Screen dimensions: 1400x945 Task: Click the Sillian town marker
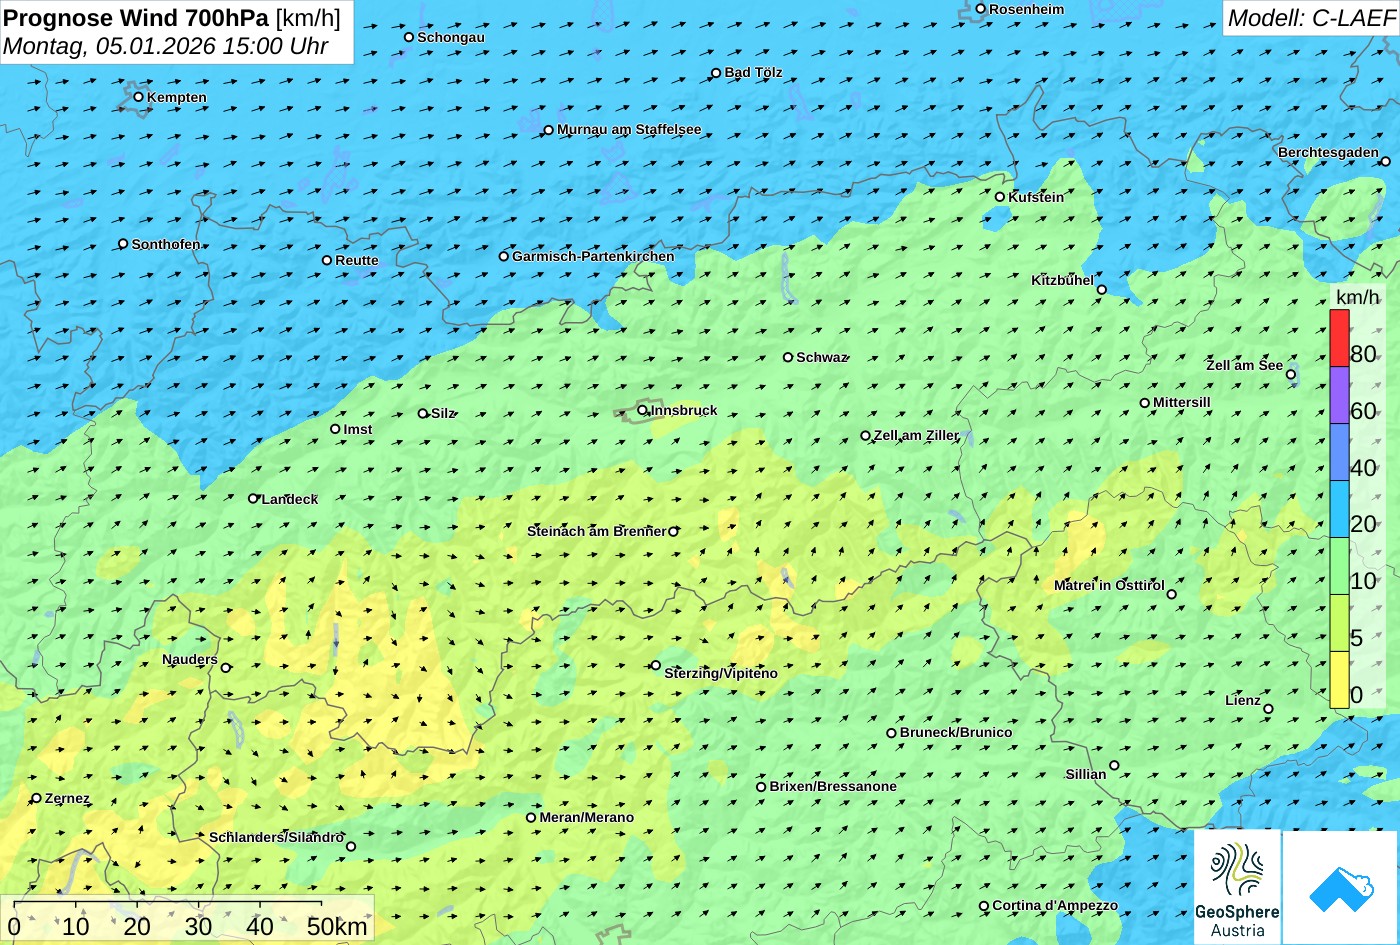tap(1114, 766)
